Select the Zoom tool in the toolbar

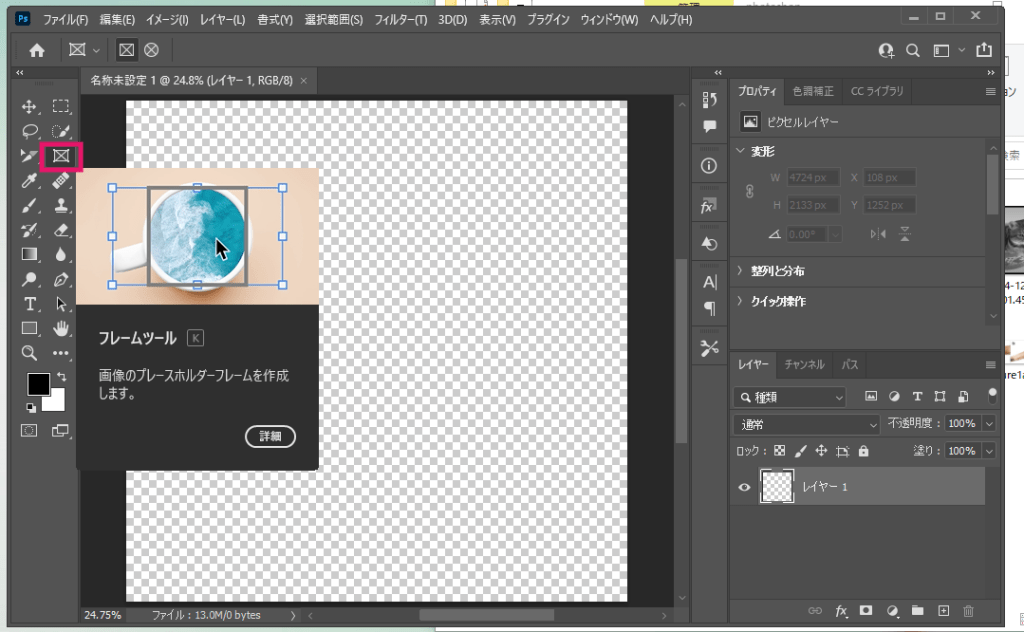click(30, 353)
